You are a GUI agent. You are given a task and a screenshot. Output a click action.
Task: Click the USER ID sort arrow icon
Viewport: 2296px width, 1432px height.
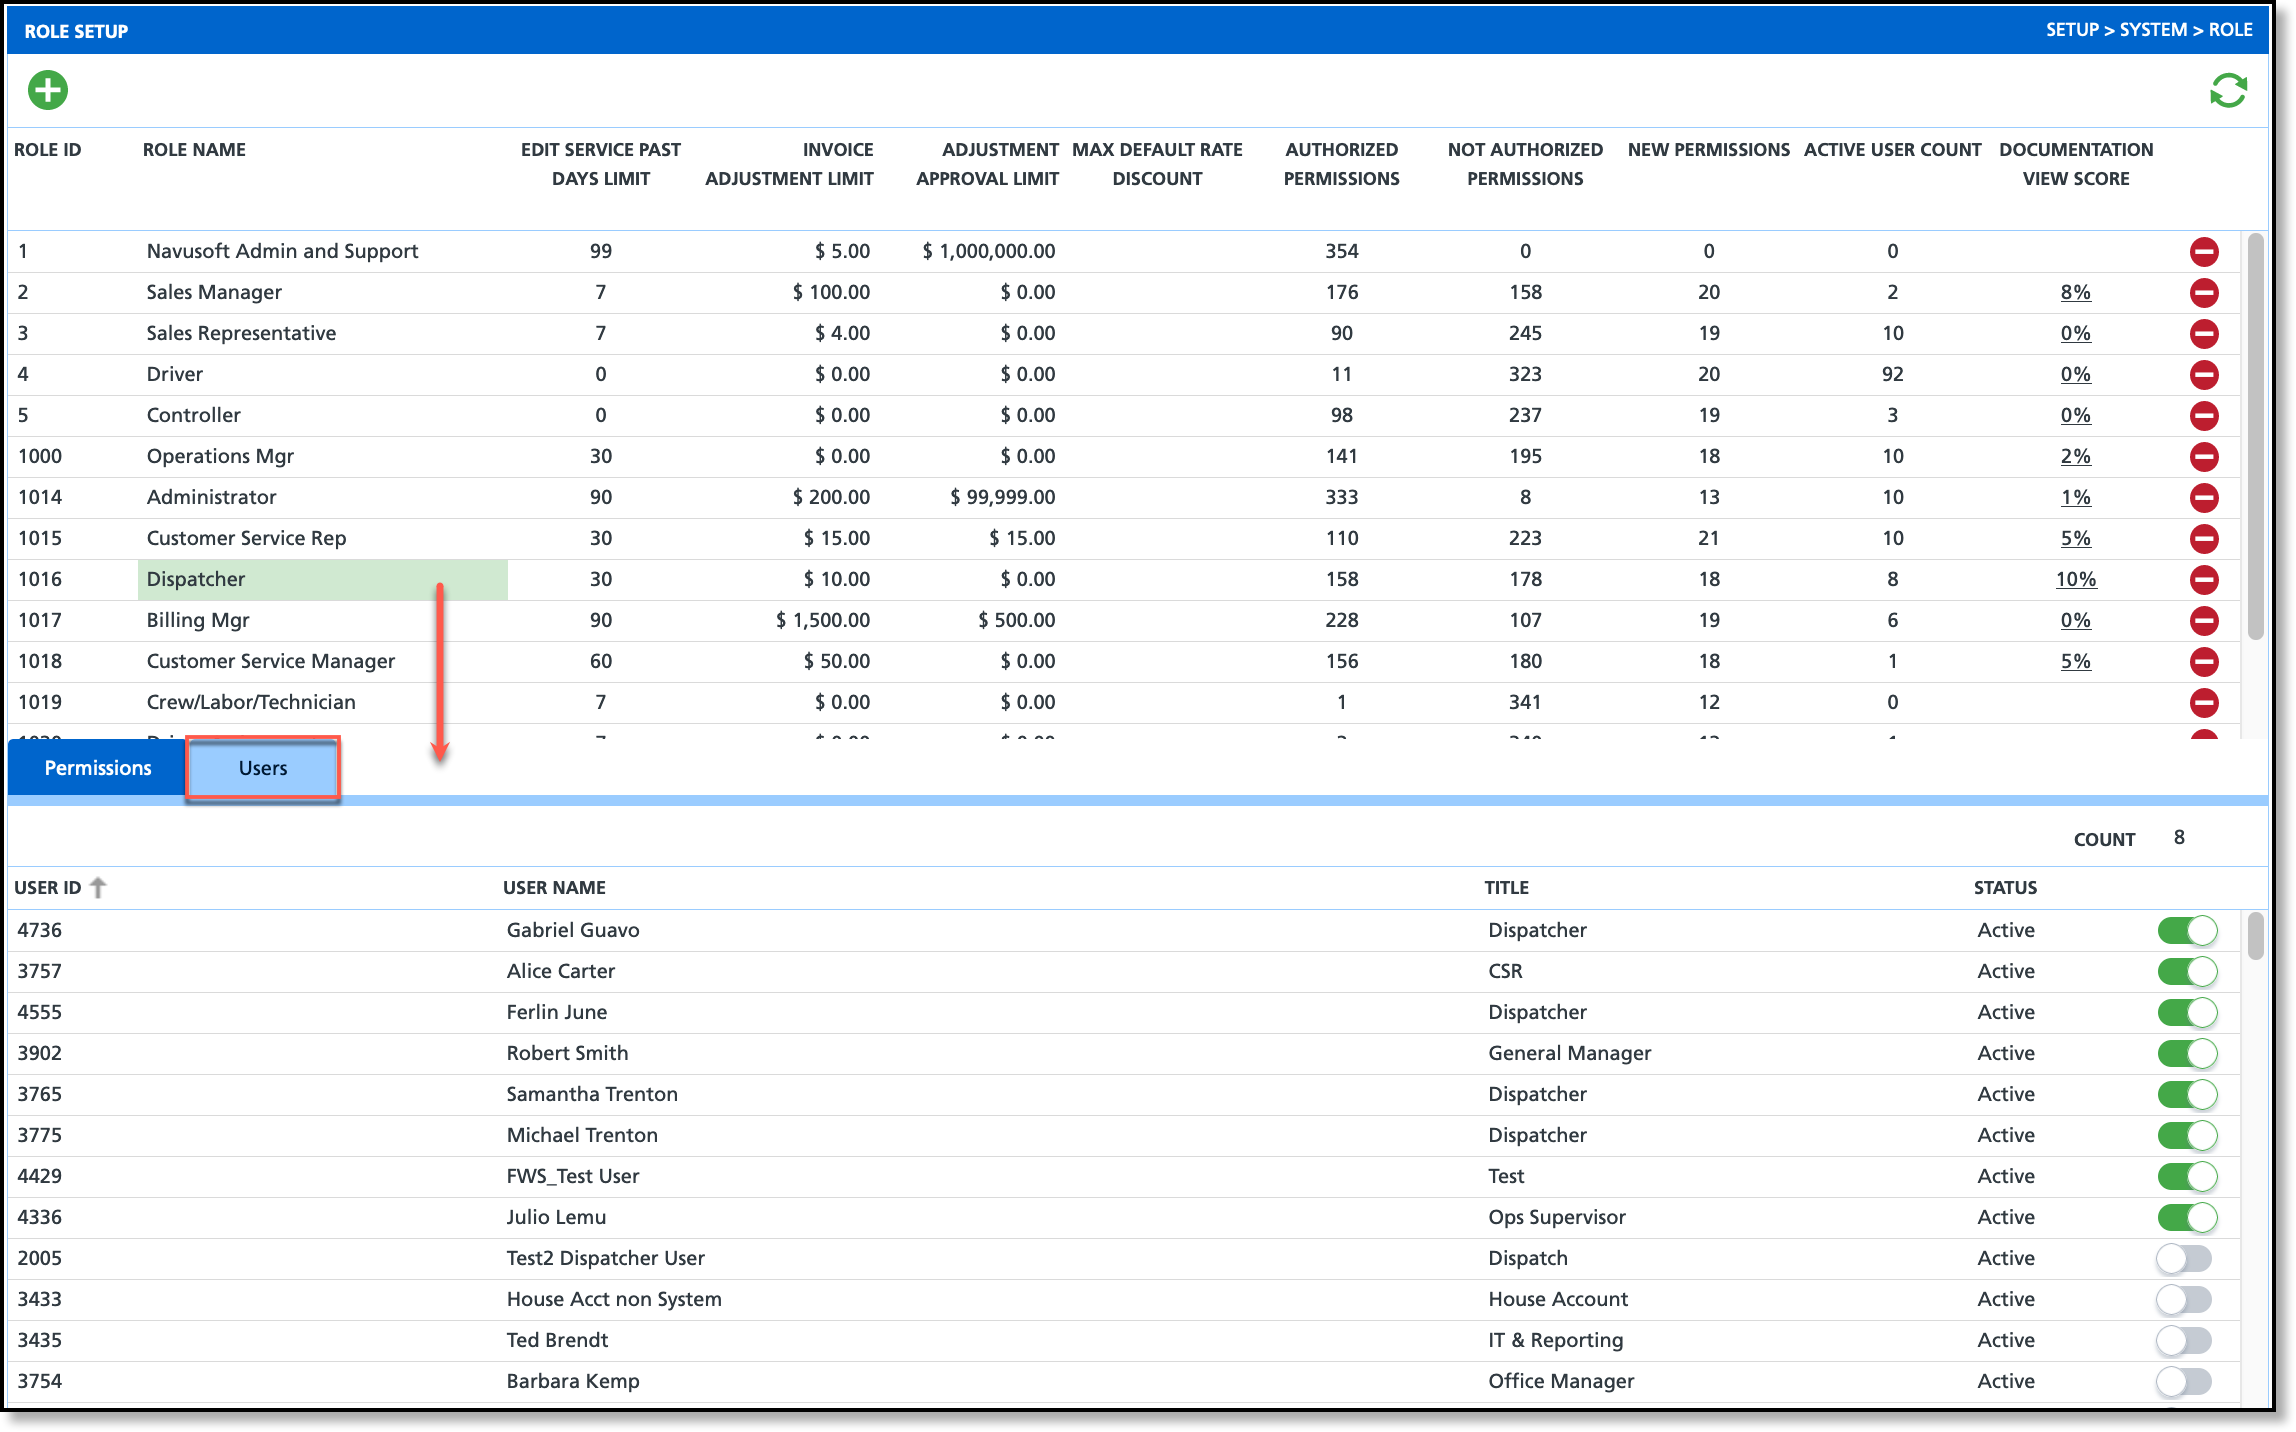[98, 888]
